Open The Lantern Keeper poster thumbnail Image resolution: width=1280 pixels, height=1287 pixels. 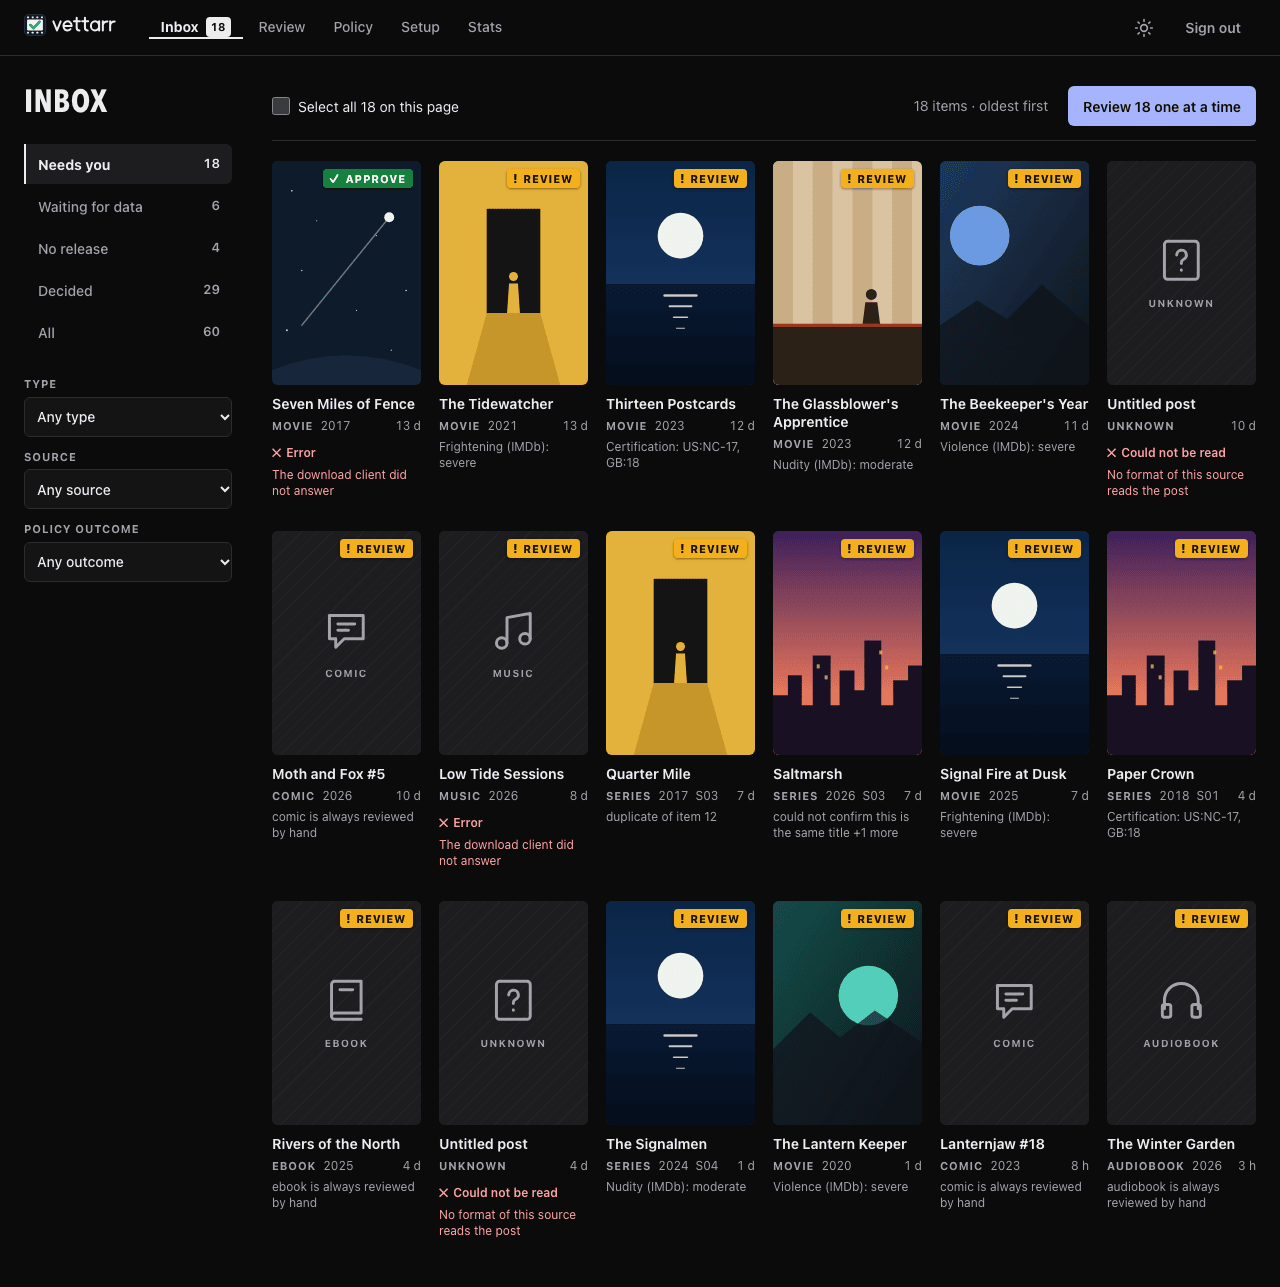tap(847, 1013)
